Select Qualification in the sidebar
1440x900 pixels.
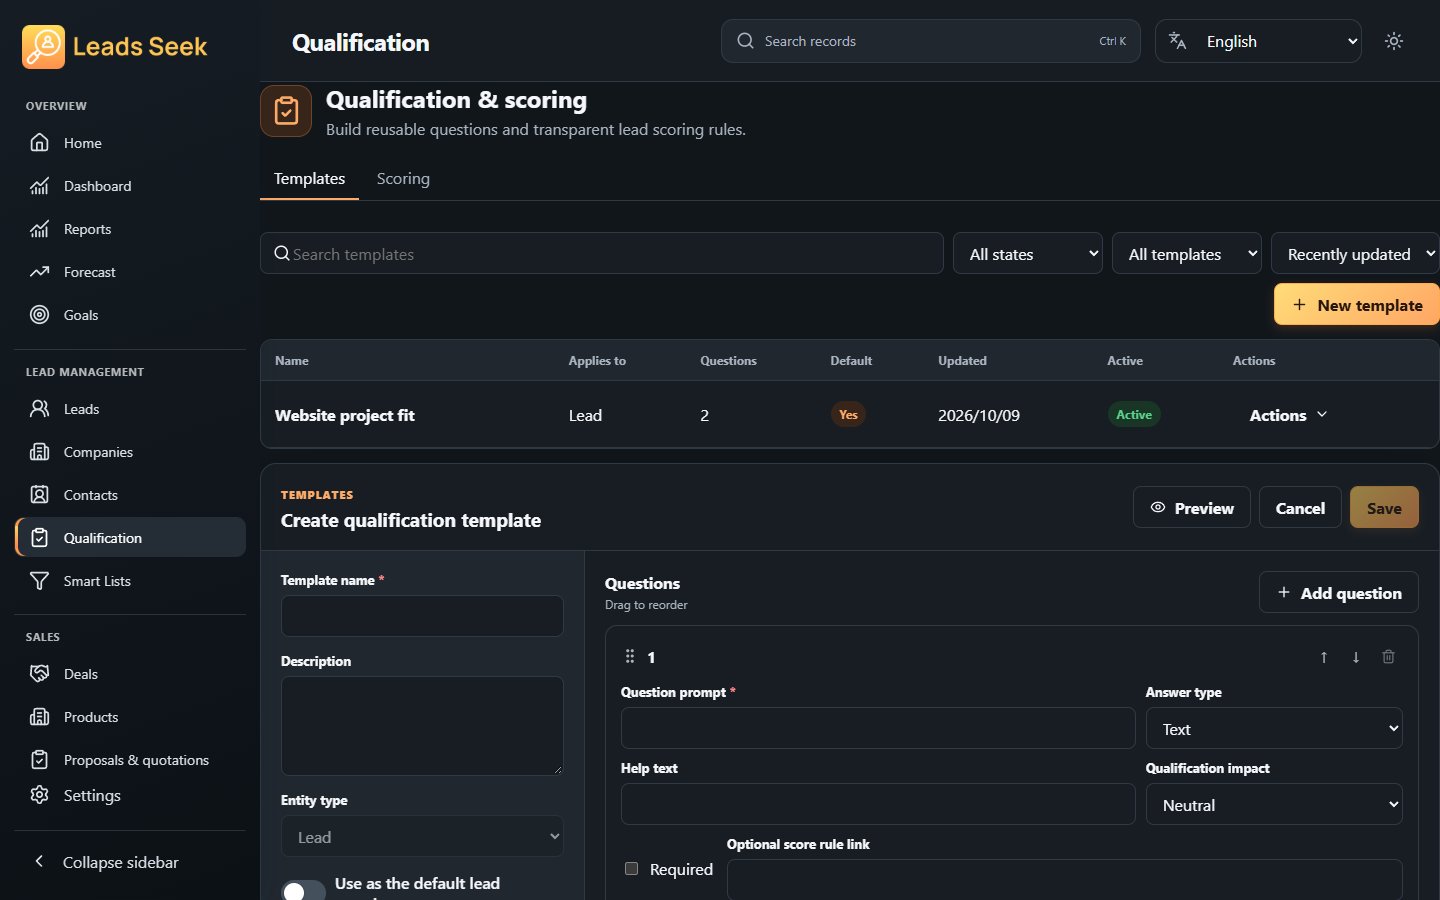tap(130, 538)
